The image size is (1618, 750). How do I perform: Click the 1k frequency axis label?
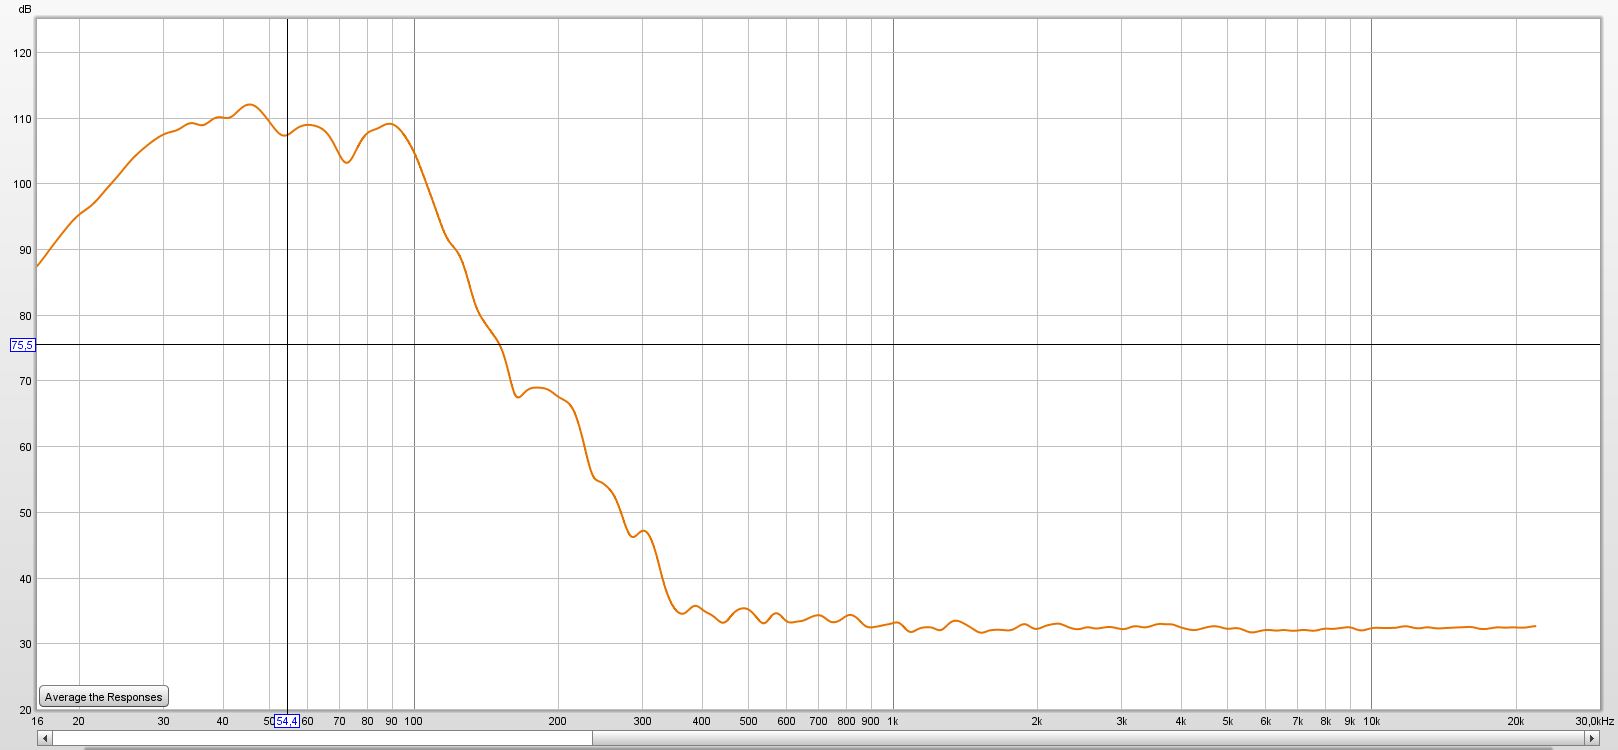pyautogui.click(x=893, y=721)
